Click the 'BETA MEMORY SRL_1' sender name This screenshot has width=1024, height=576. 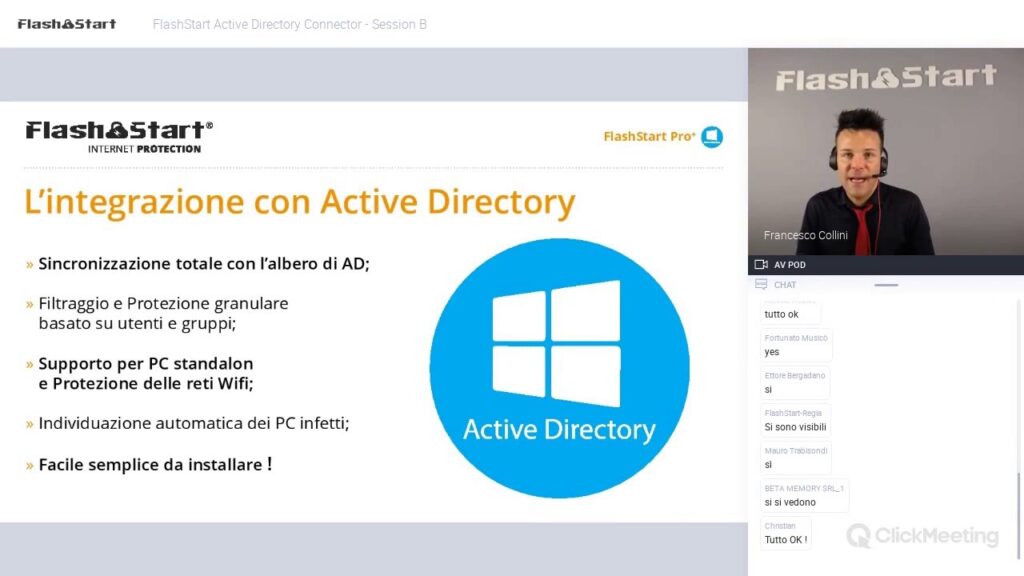pos(804,488)
